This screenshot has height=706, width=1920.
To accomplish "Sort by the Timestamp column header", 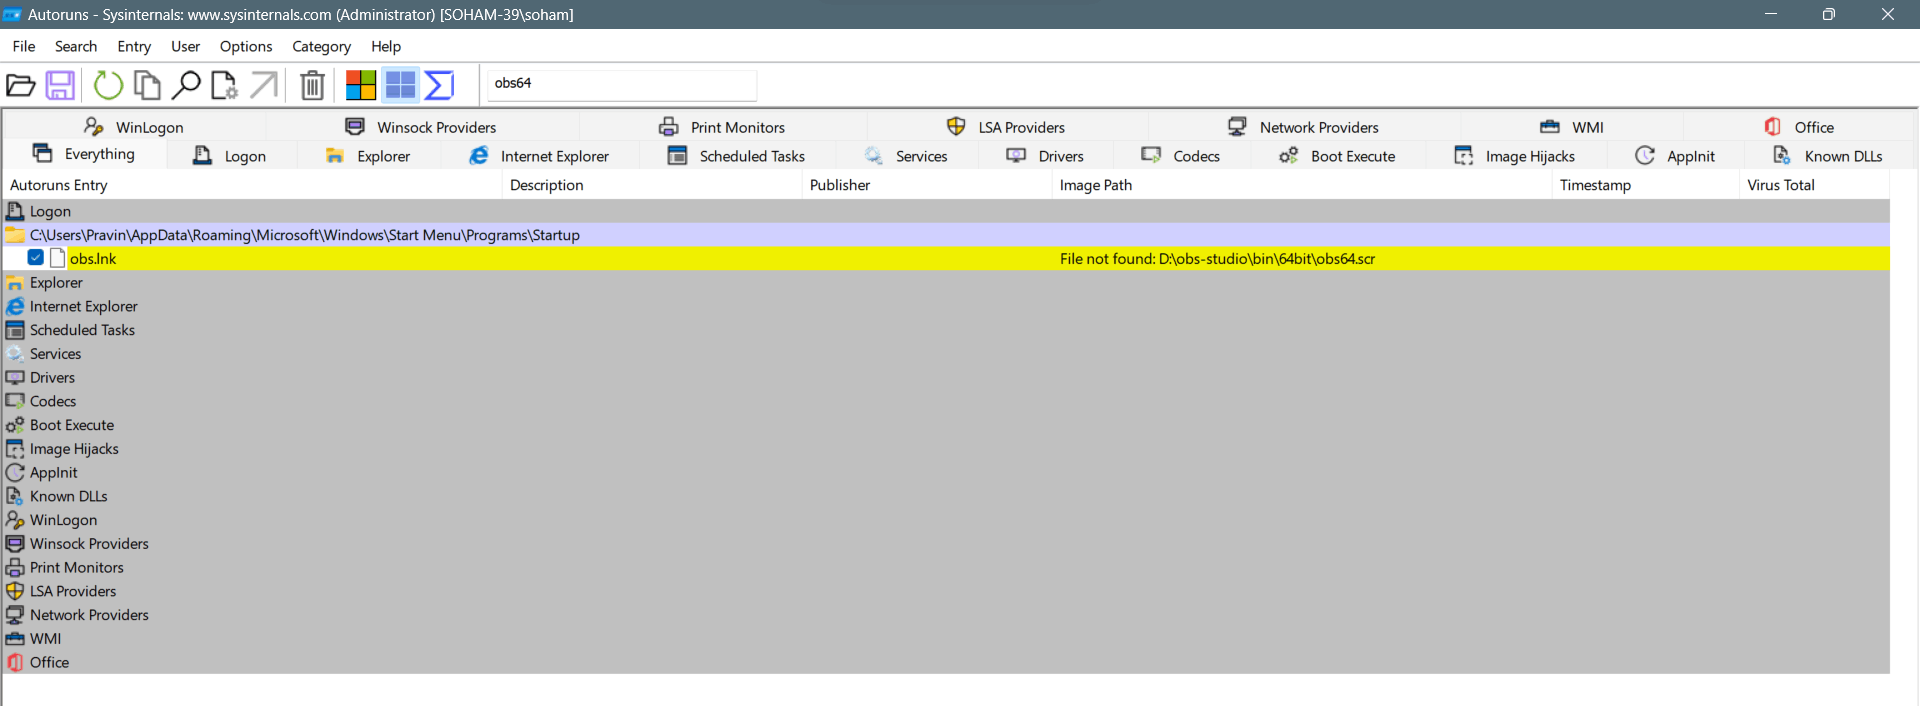I will pos(1645,185).
